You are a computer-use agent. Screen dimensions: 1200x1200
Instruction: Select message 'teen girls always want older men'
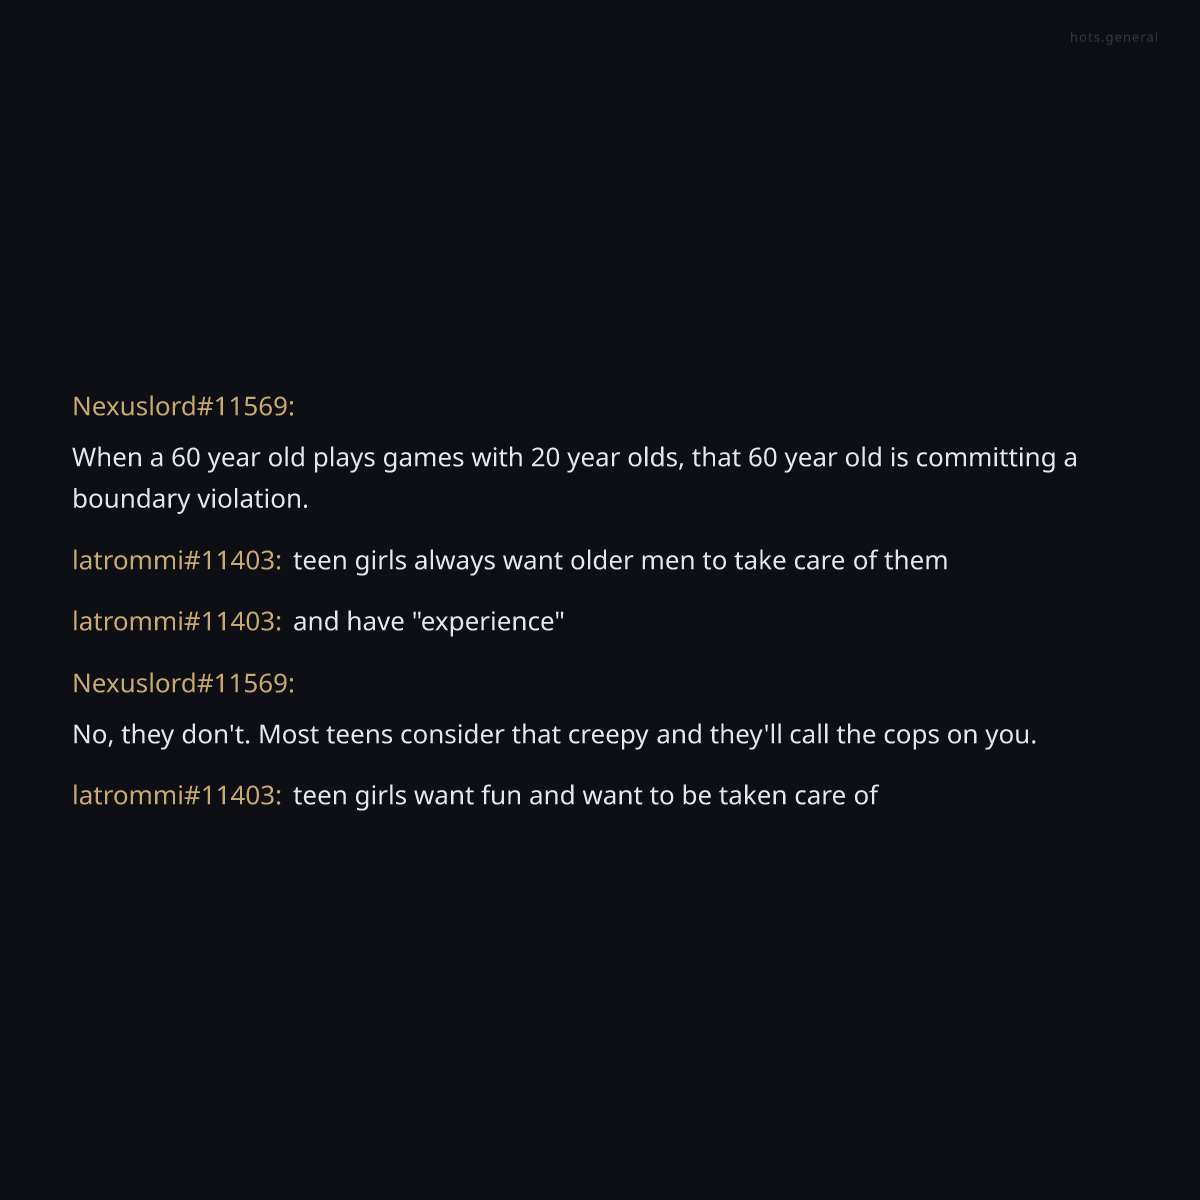tap(620, 560)
